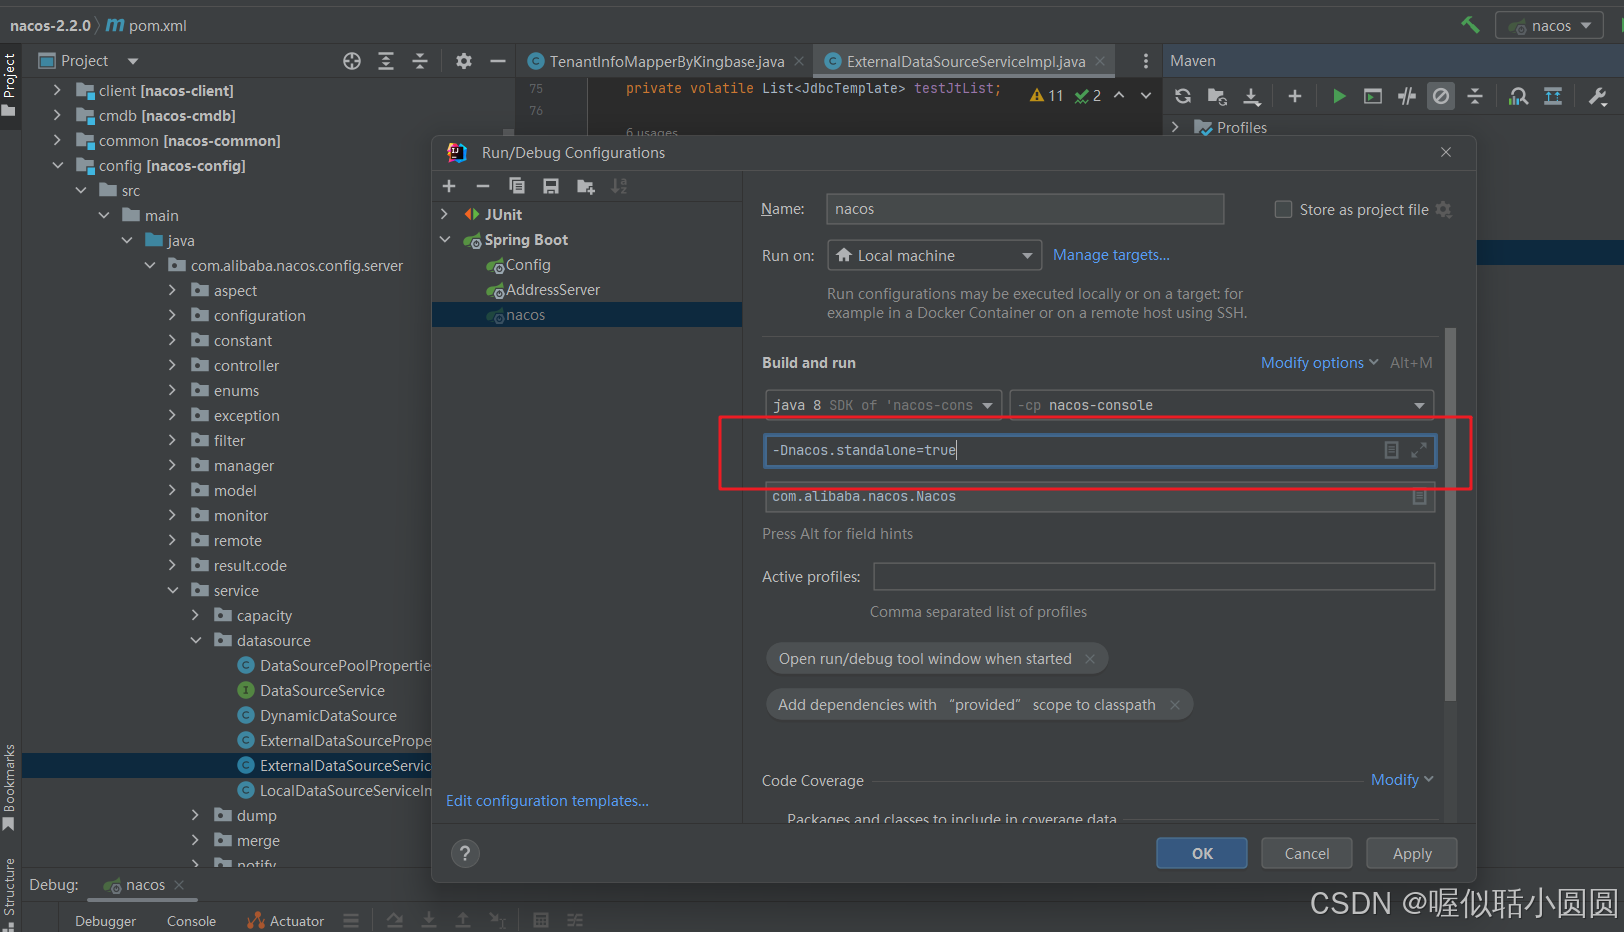Enable Store as project file checkbox
1624x932 pixels.
click(x=1283, y=209)
